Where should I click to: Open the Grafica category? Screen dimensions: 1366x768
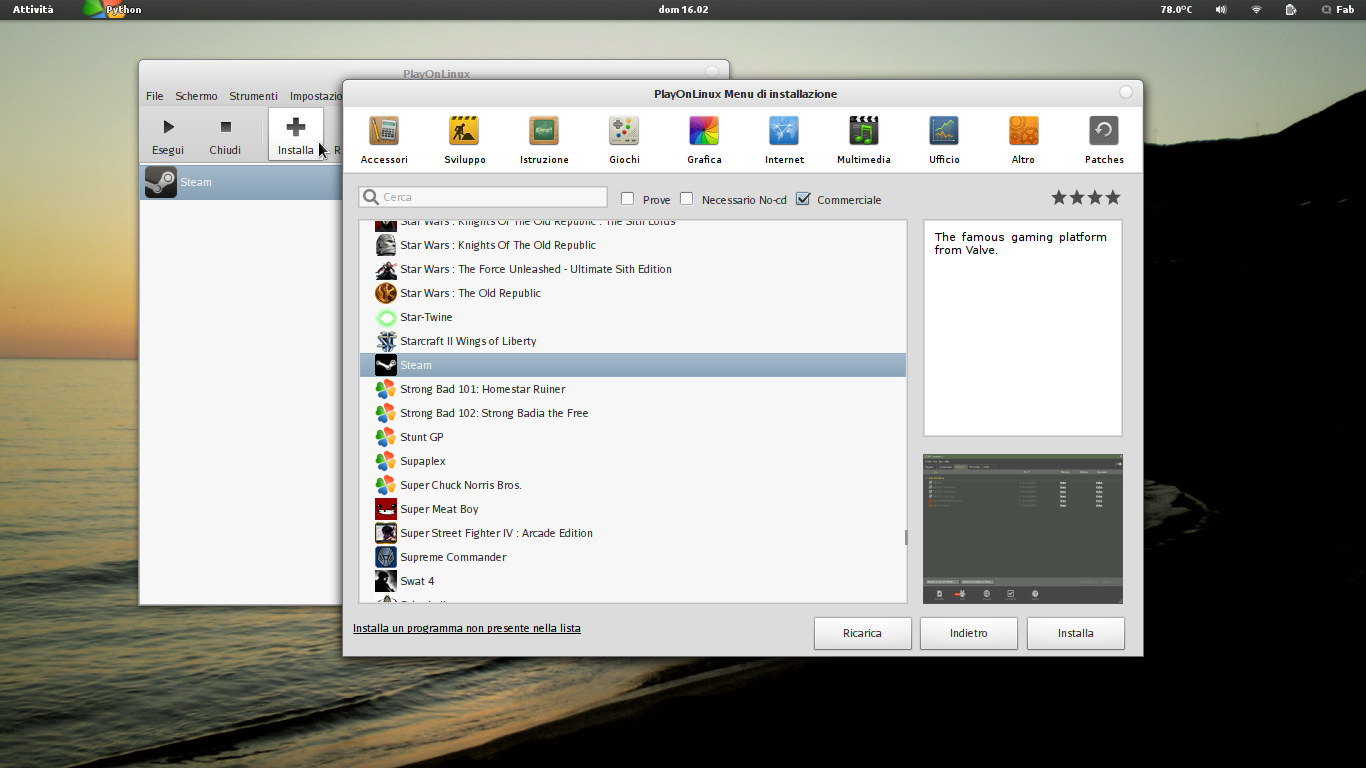(704, 140)
